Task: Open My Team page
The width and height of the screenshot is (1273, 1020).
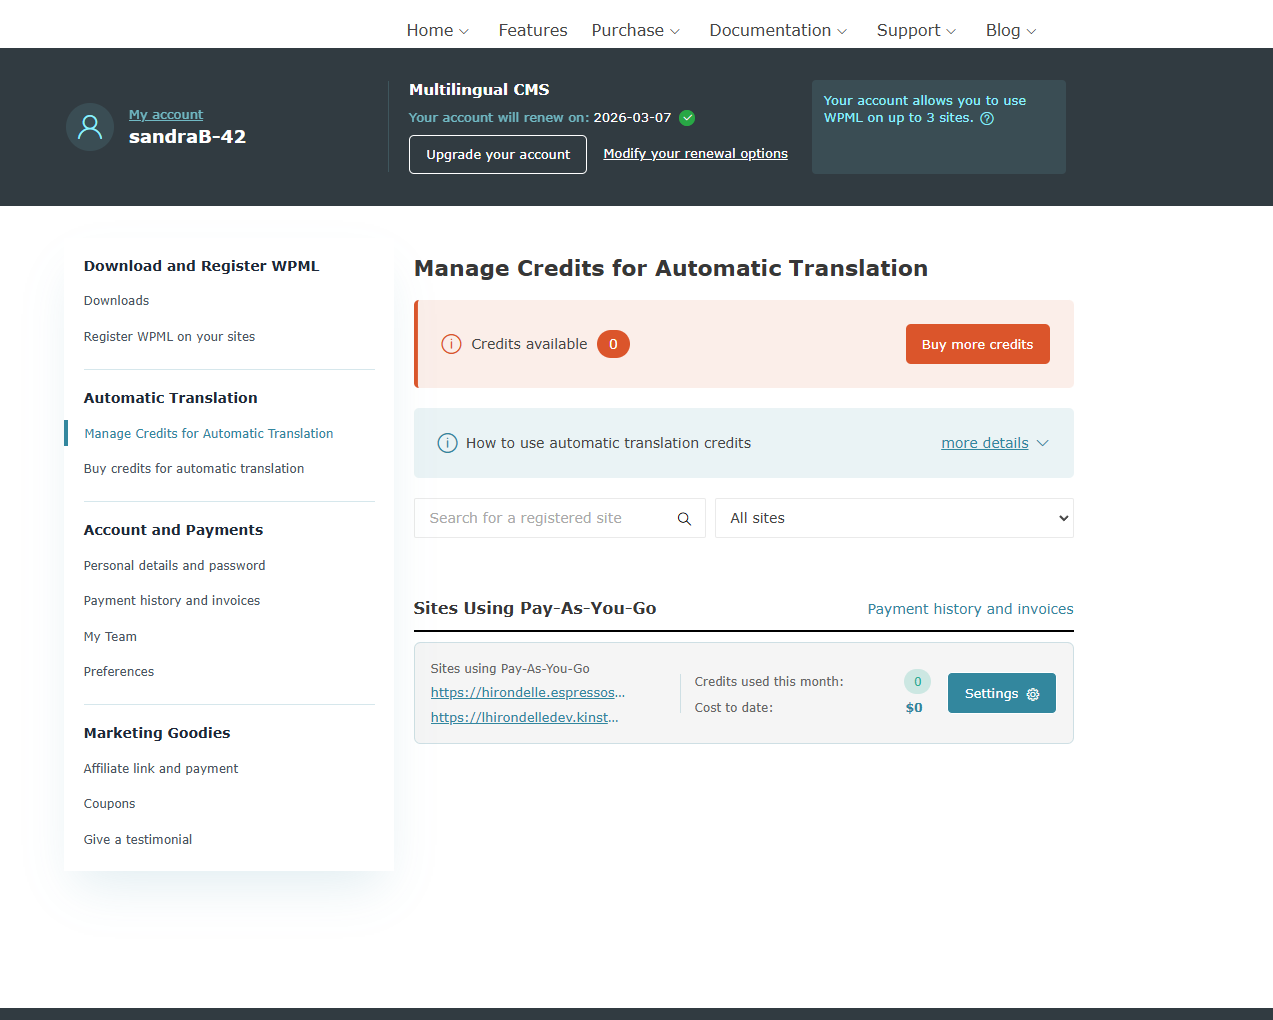Action: 110,637
